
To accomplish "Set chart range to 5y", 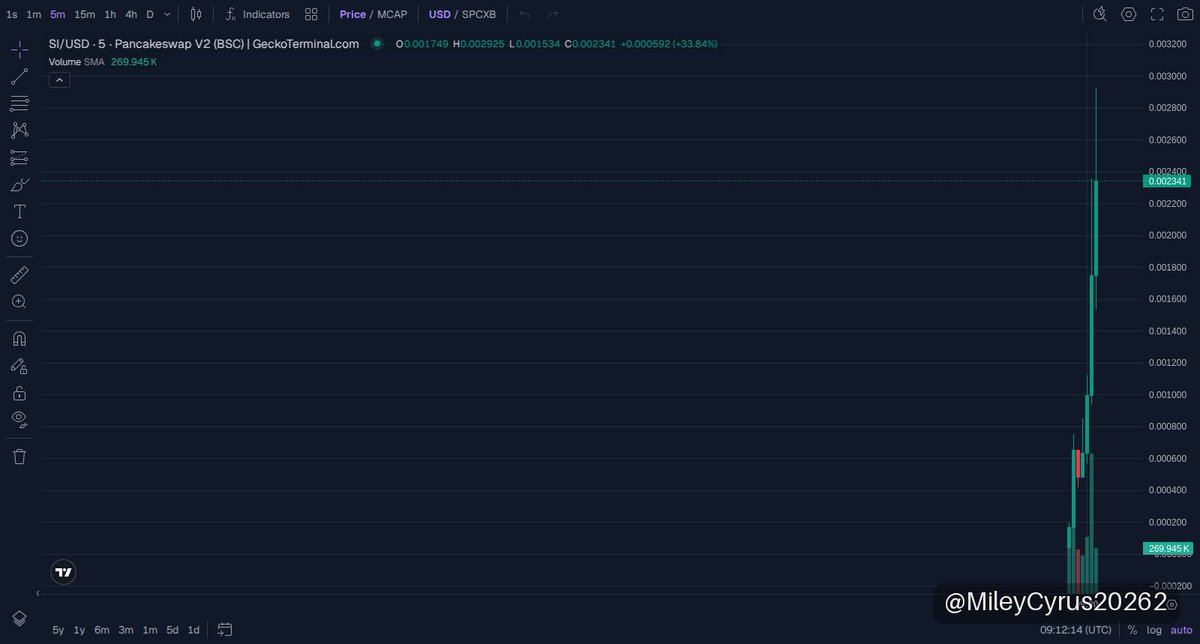I will tap(58, 630).
